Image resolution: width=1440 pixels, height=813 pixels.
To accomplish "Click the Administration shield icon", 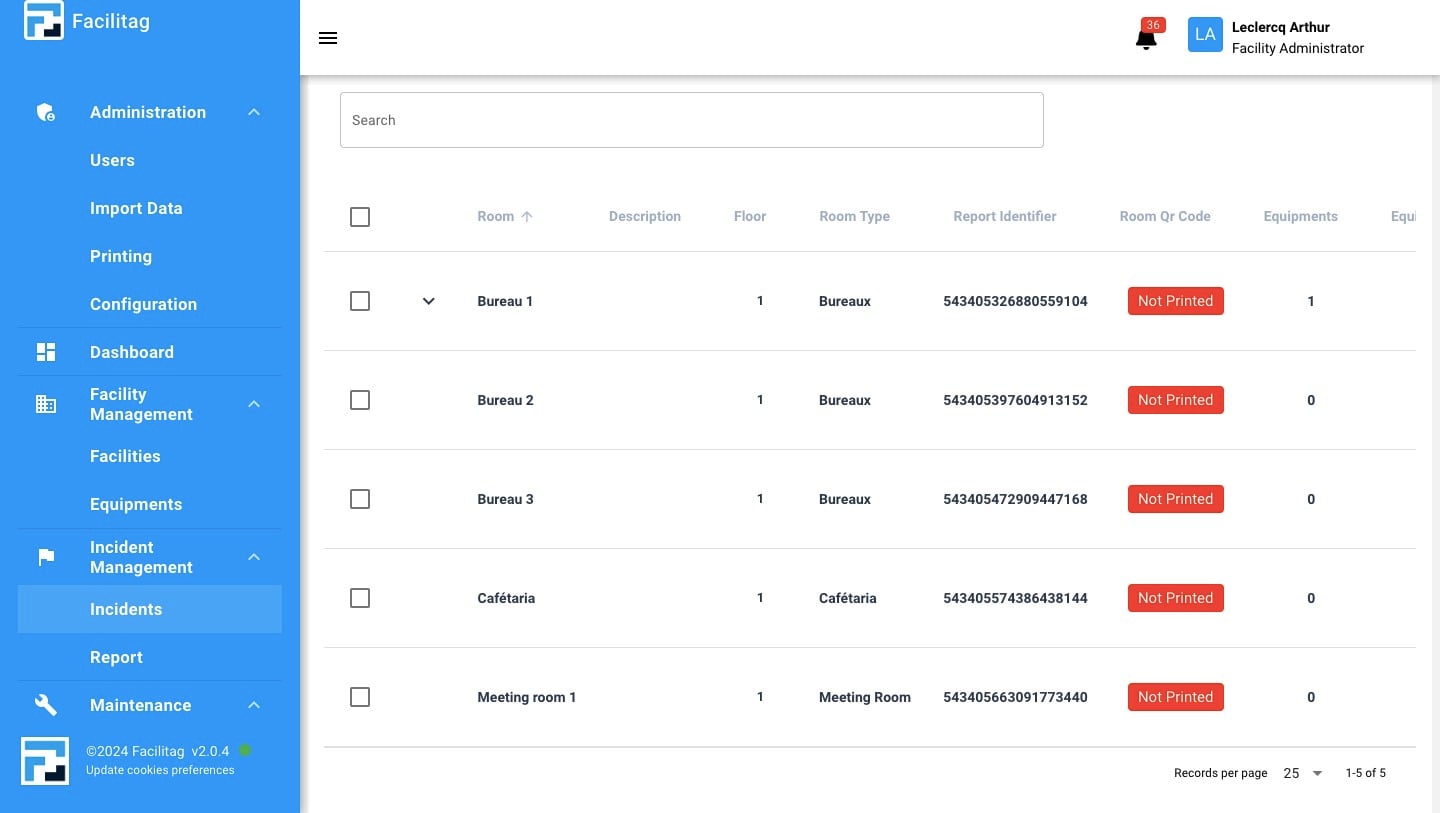I will [46, 112].
